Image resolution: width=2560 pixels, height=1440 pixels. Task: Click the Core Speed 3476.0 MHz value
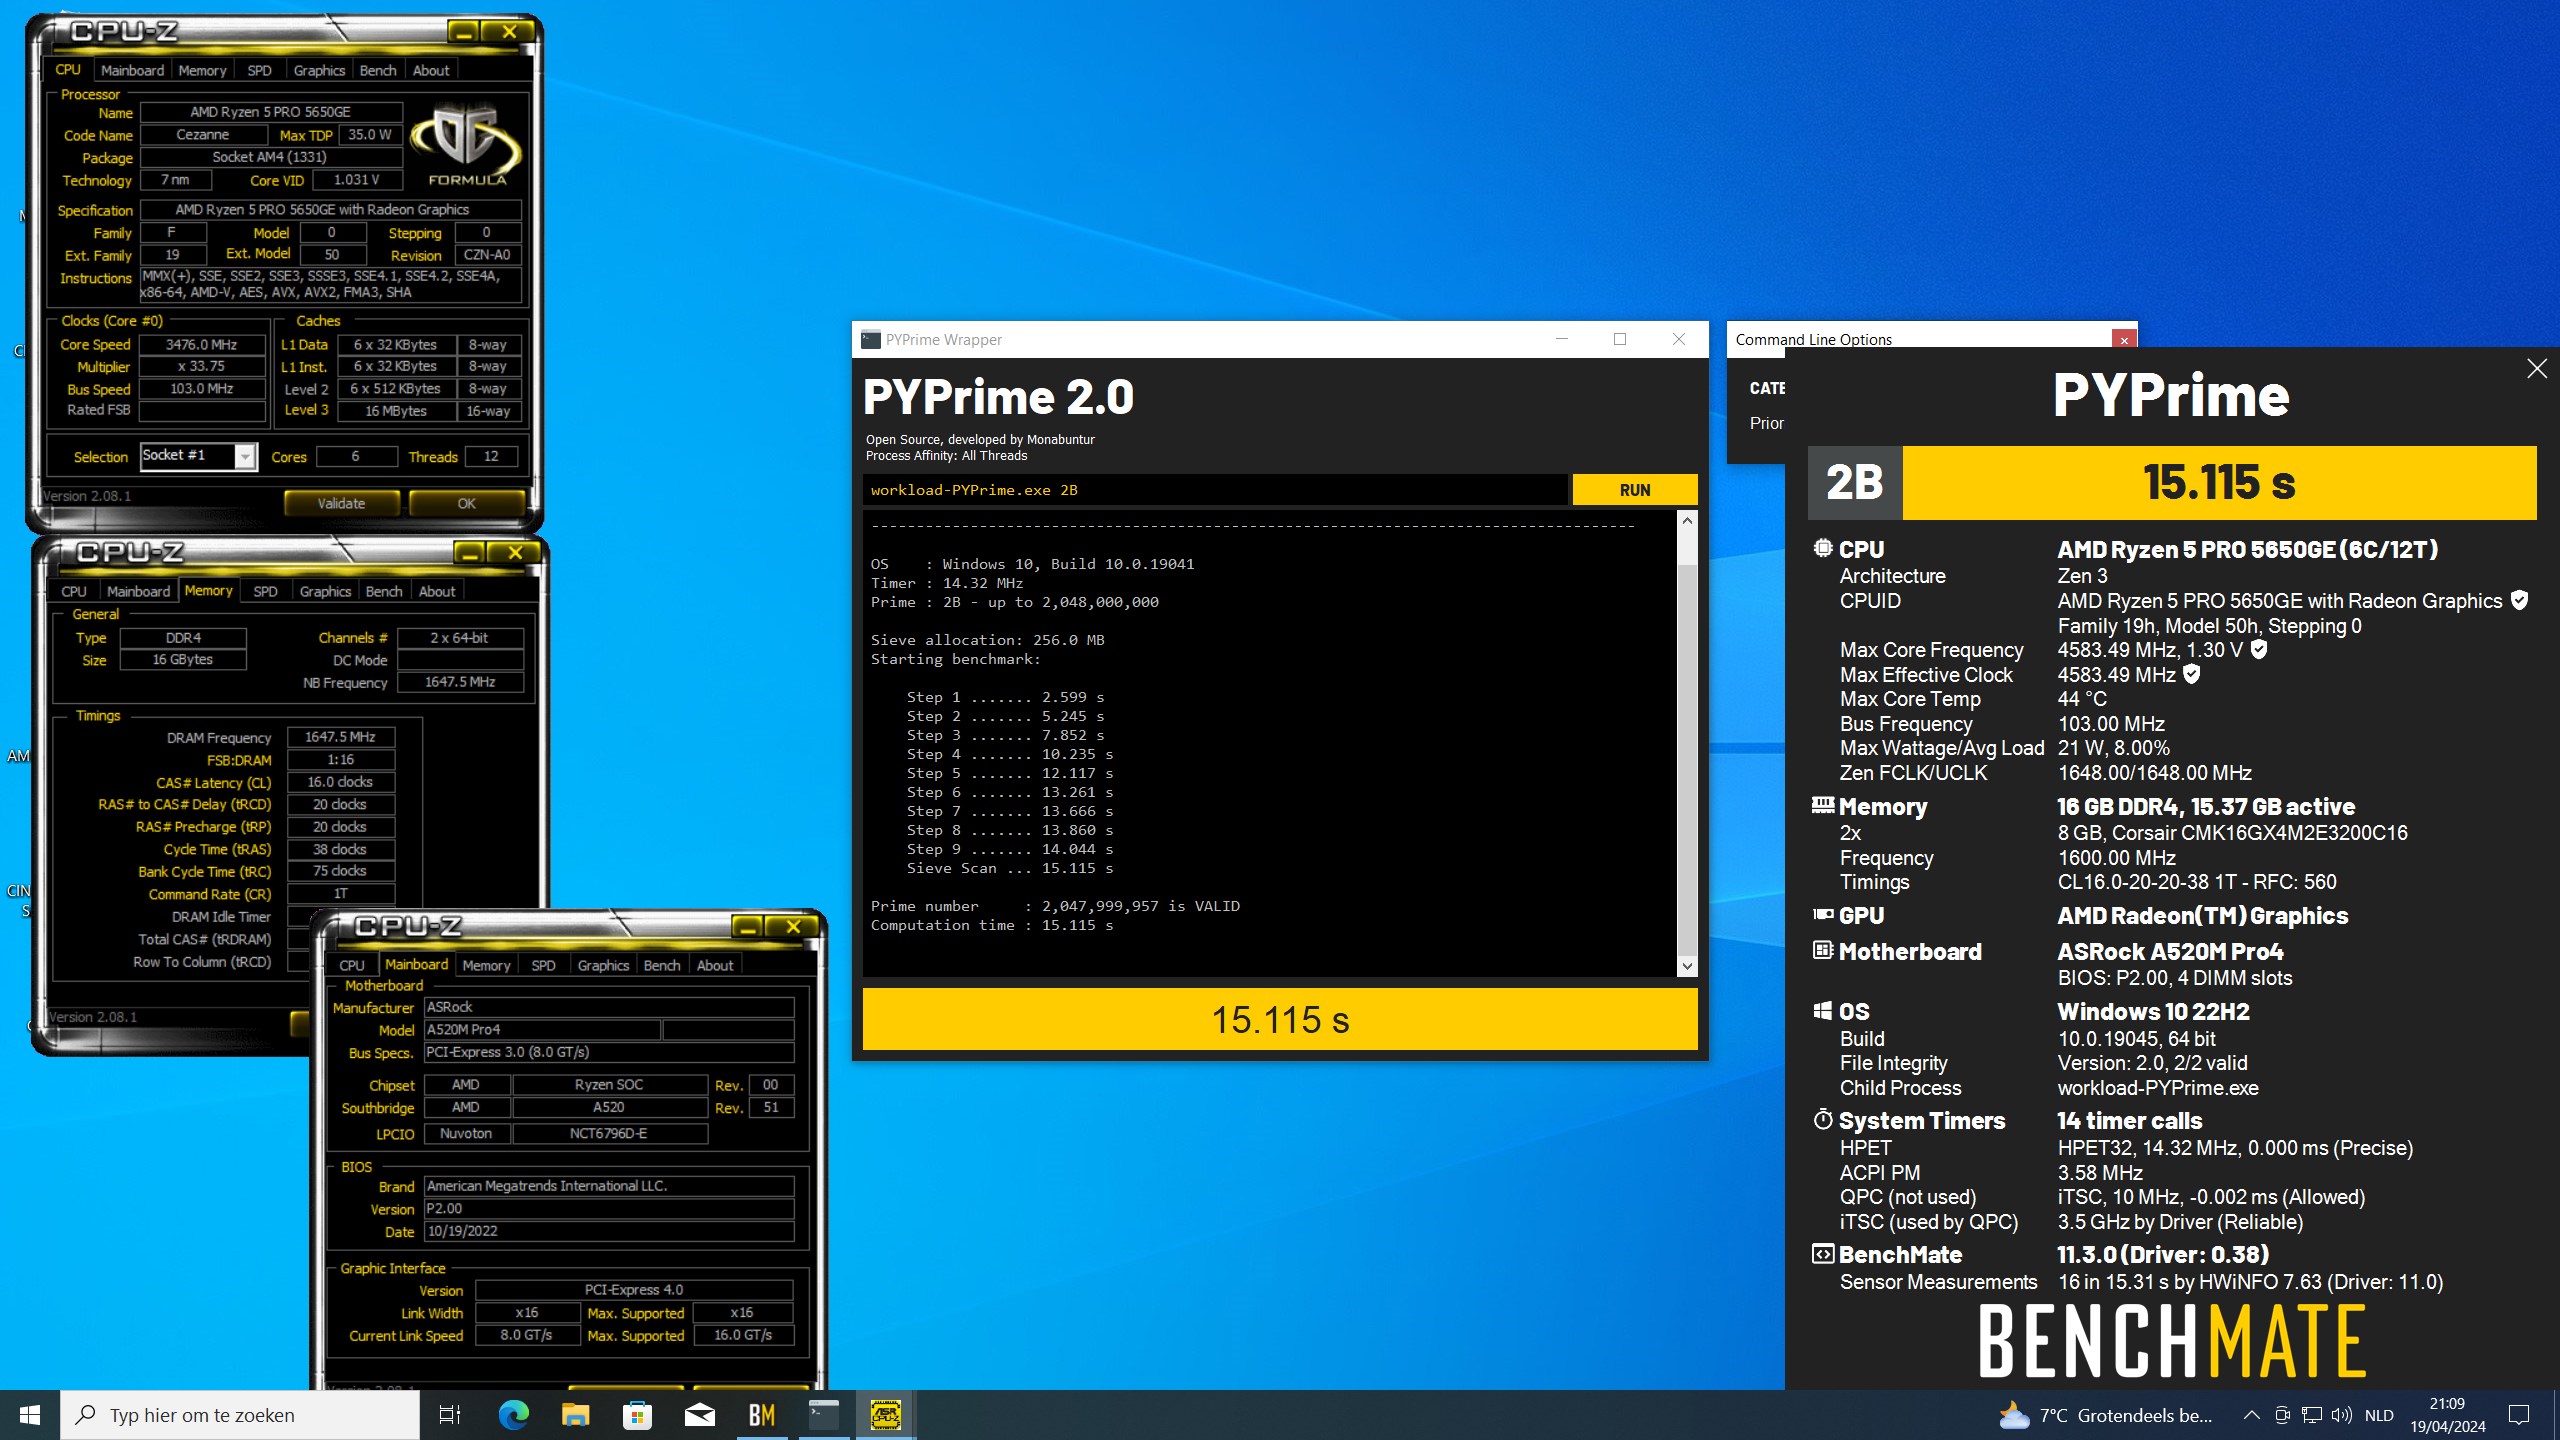click(x=202, y=344)
